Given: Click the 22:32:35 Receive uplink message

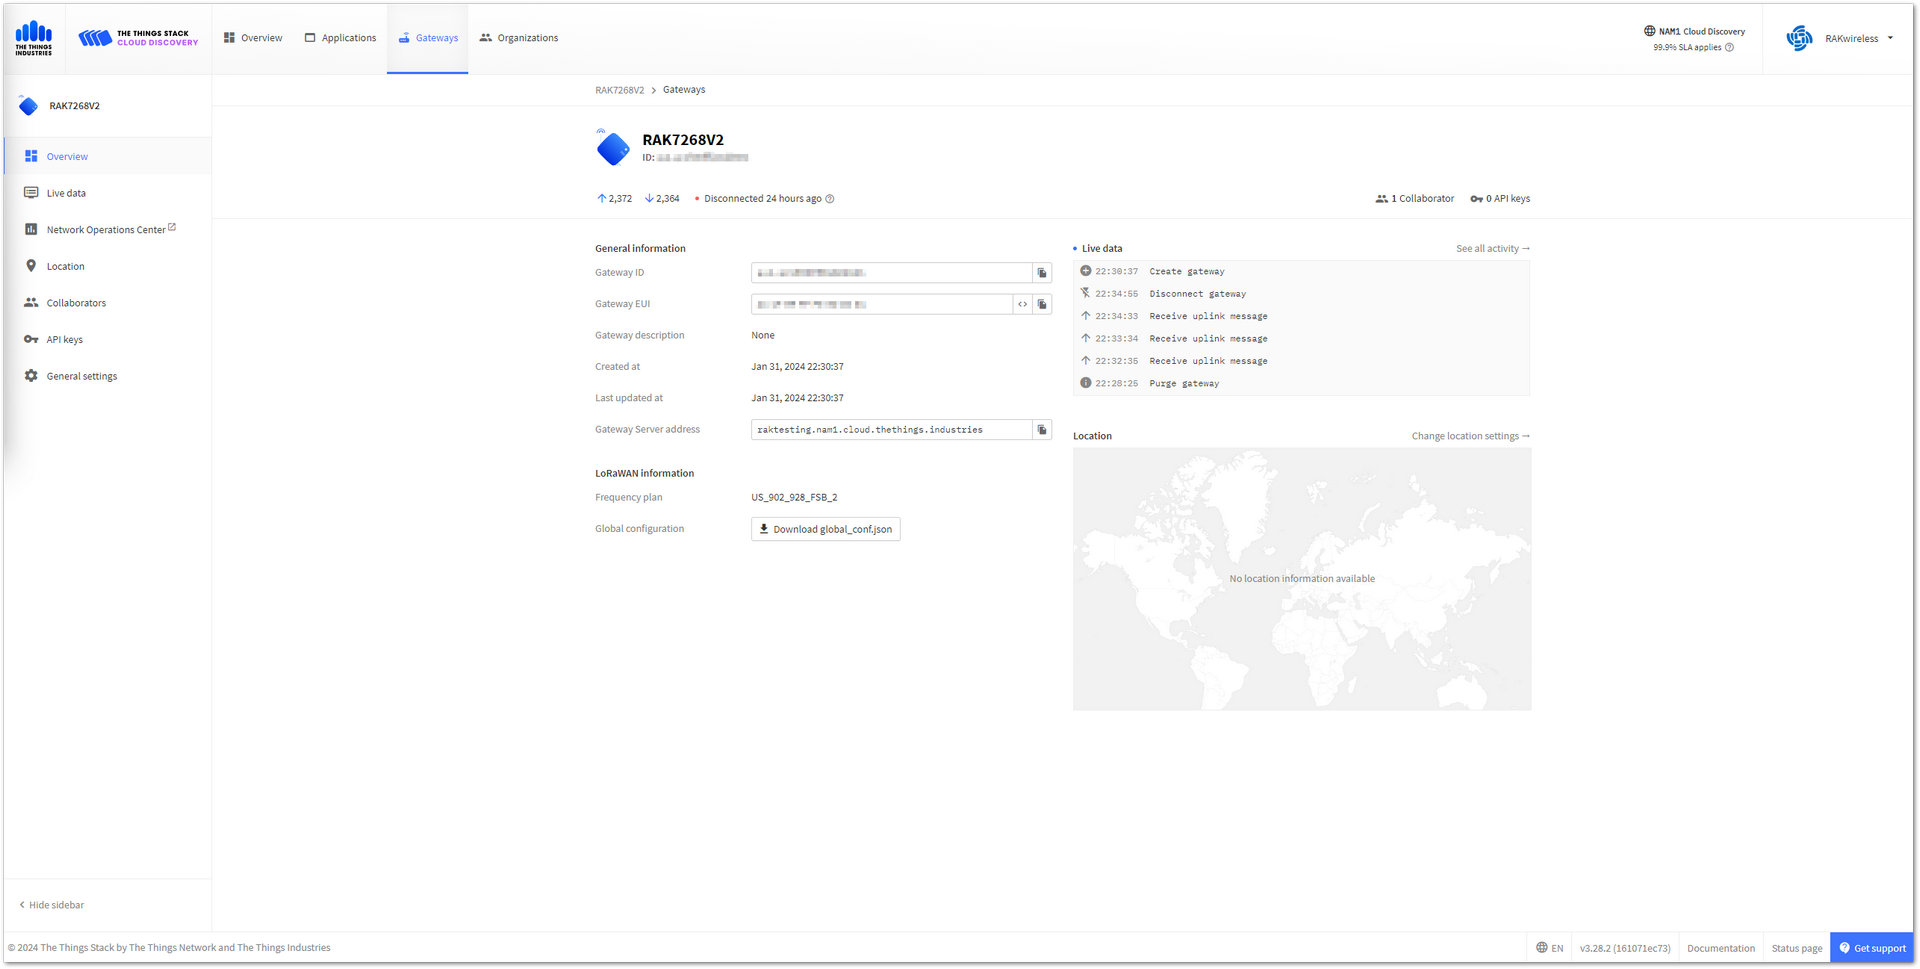Looking at the screenshot, I should (1302, 361).
